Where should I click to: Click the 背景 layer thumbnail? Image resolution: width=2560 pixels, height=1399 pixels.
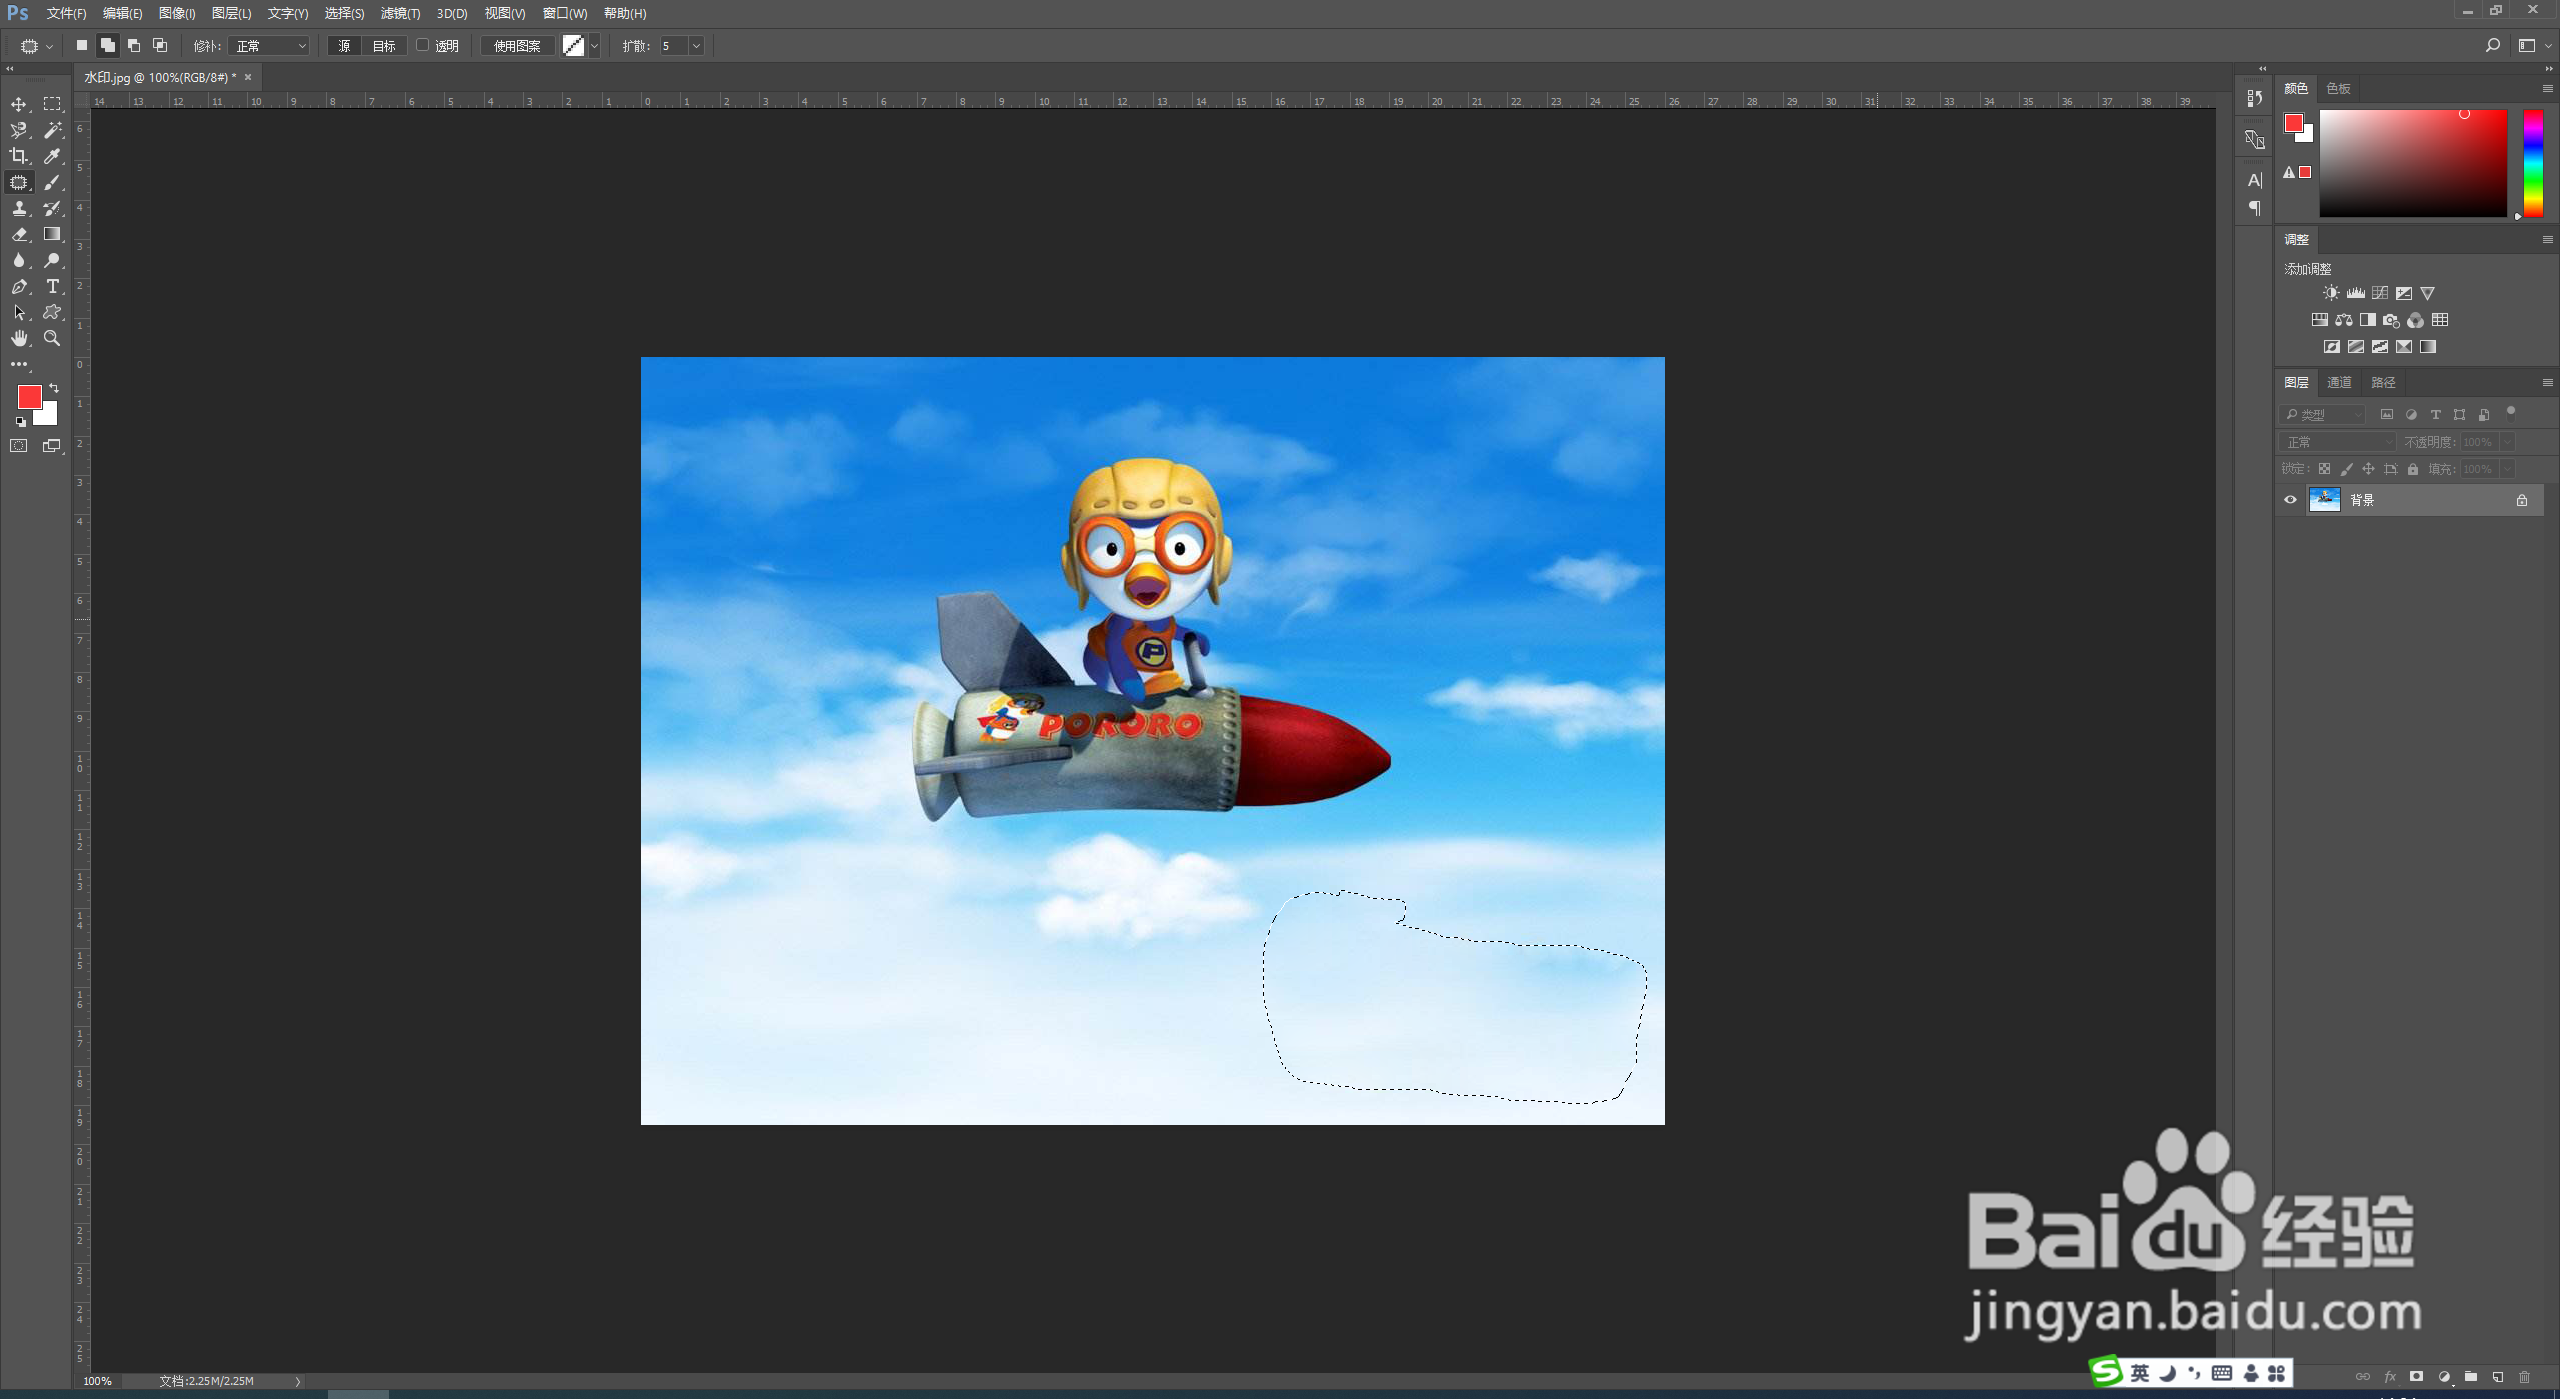click(x=2324, y=500)
